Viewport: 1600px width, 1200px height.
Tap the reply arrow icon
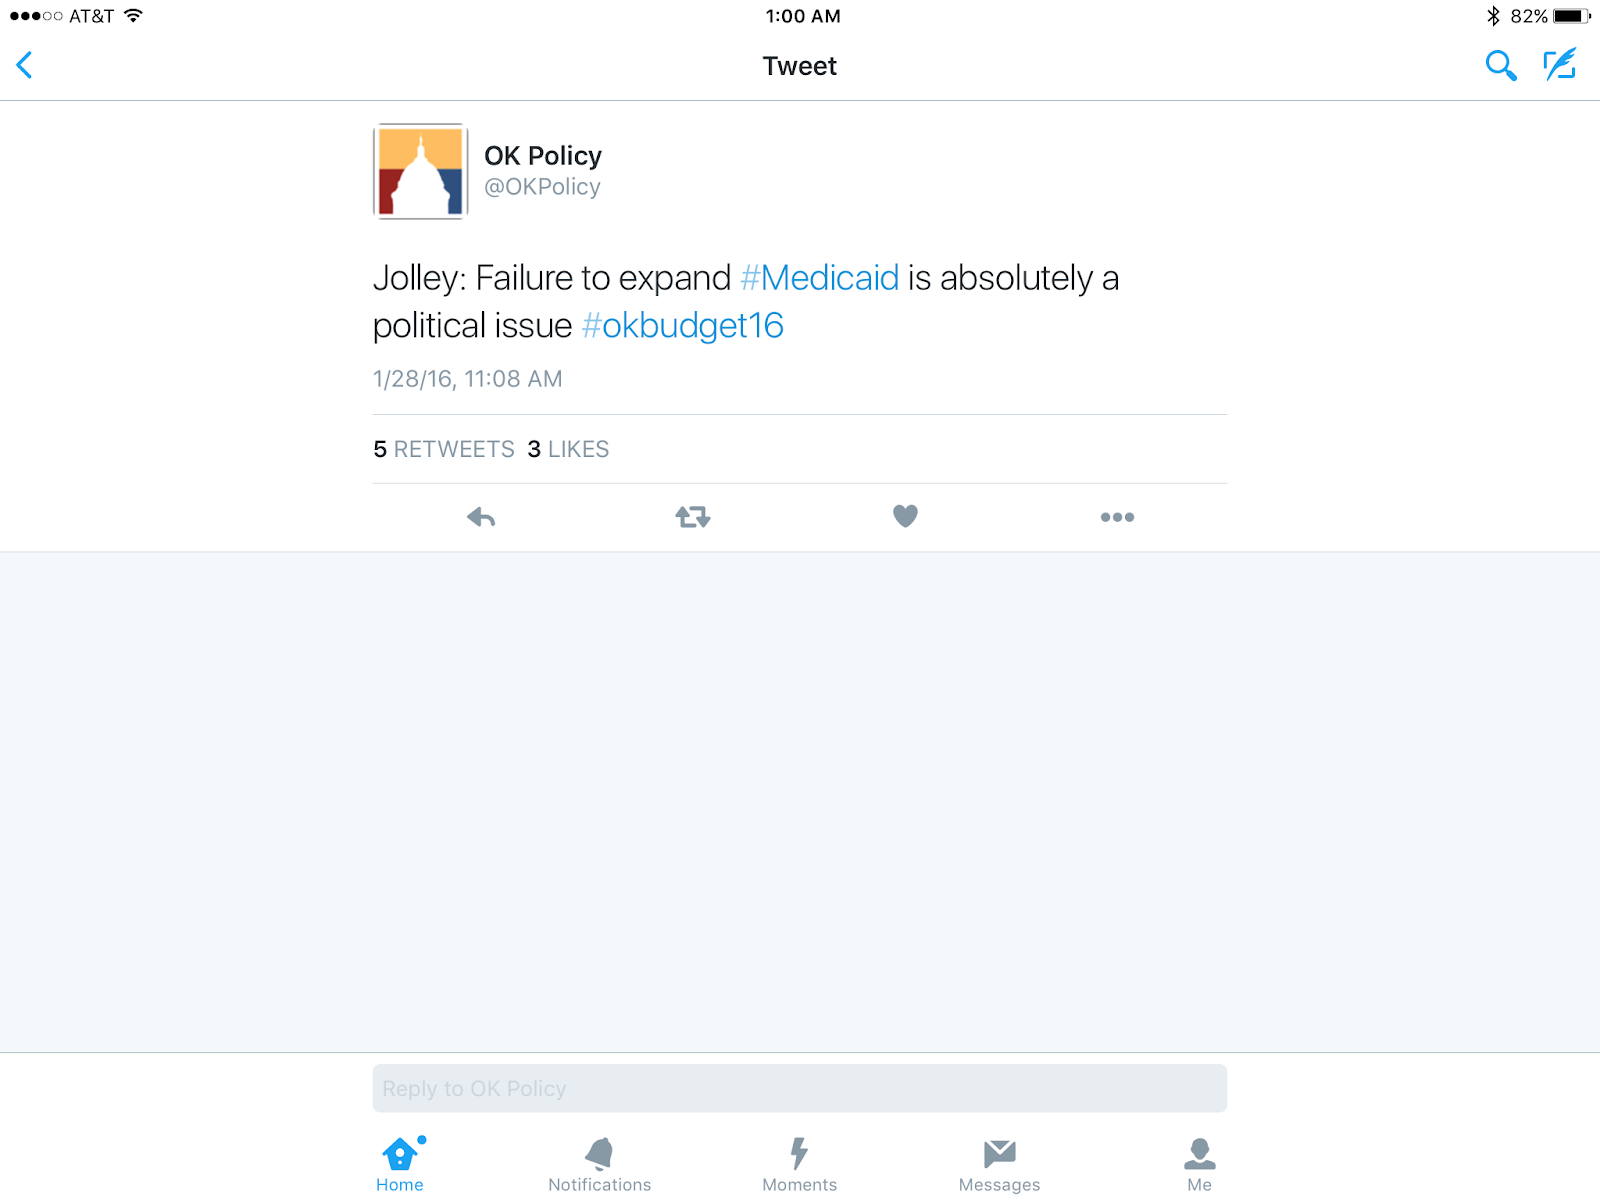tap(481, 517)
